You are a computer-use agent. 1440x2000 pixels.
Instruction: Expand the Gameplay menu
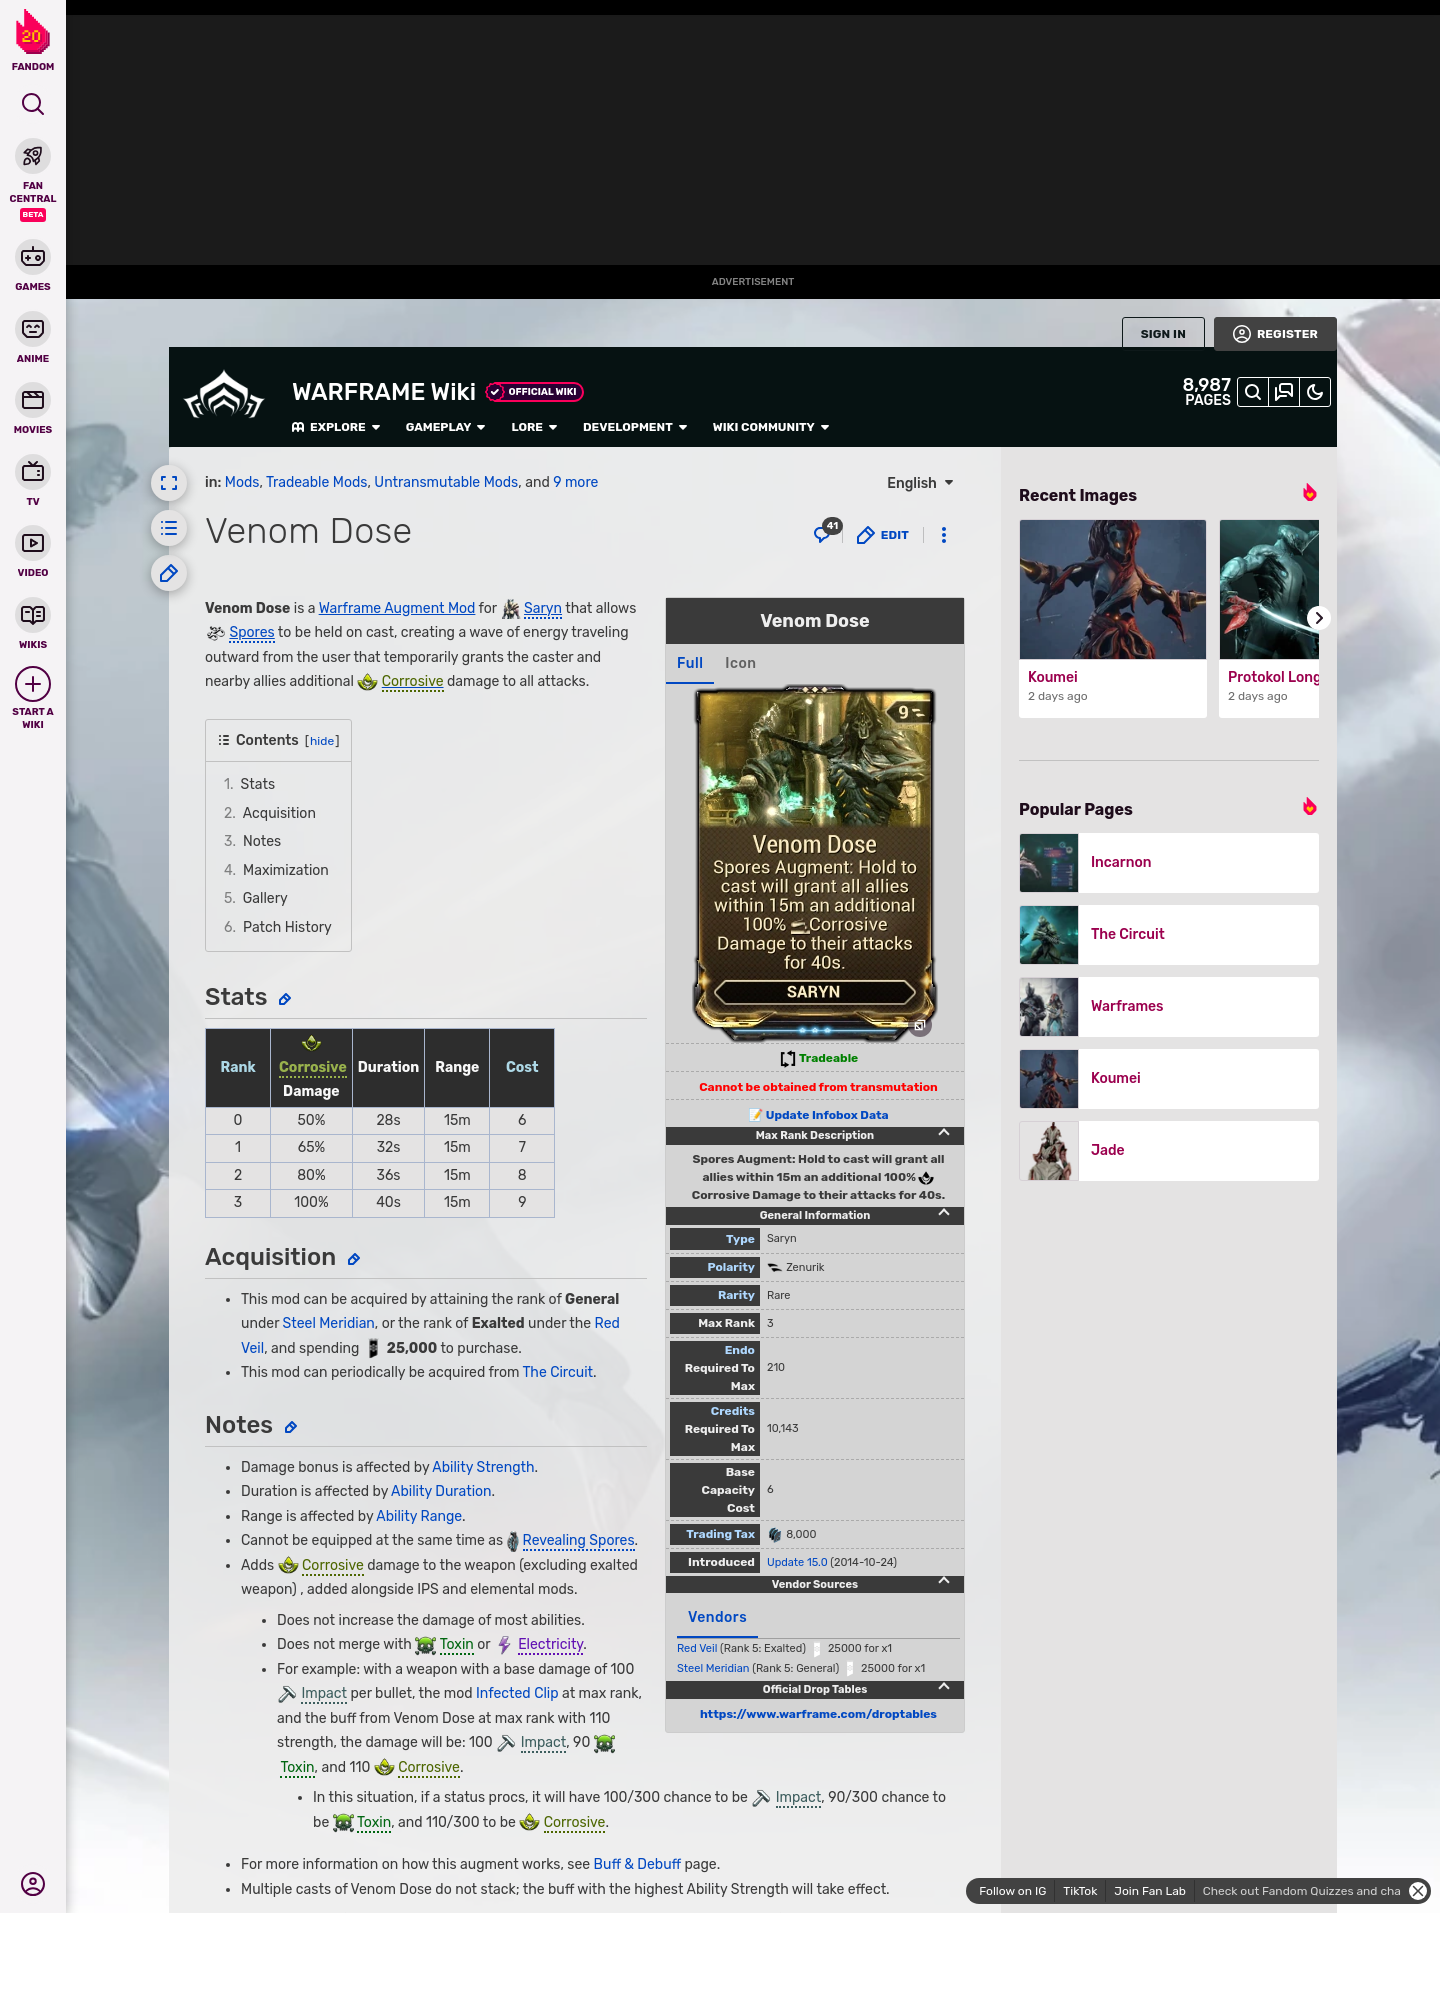(445, 427)
